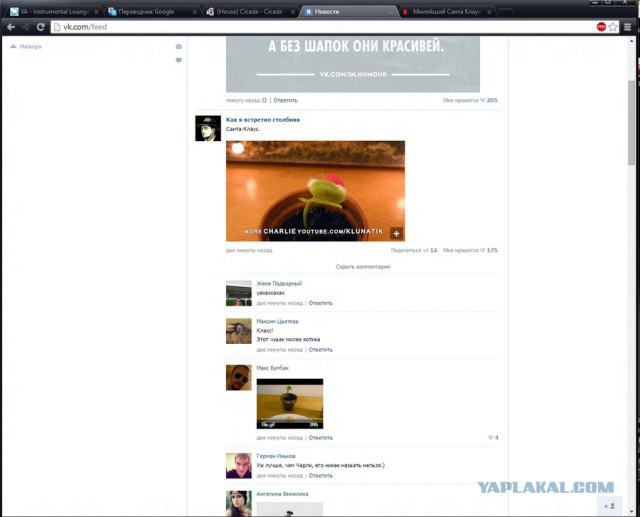Play the Venus flytrap Santa gif
Screen dimensions: 640x517
pyautogui.click(x=316, y=191)
